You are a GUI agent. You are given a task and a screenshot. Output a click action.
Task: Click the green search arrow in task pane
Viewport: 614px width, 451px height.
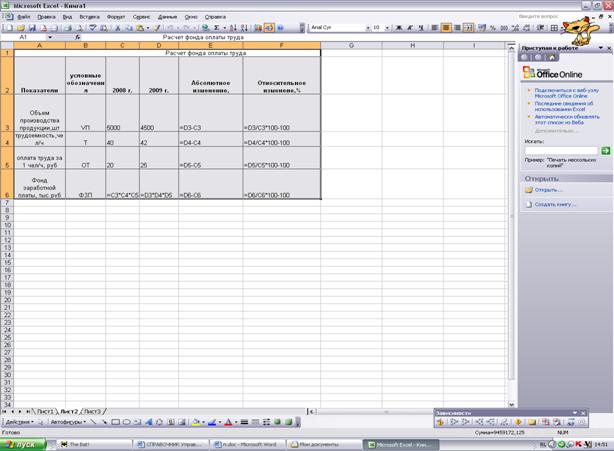605,150
